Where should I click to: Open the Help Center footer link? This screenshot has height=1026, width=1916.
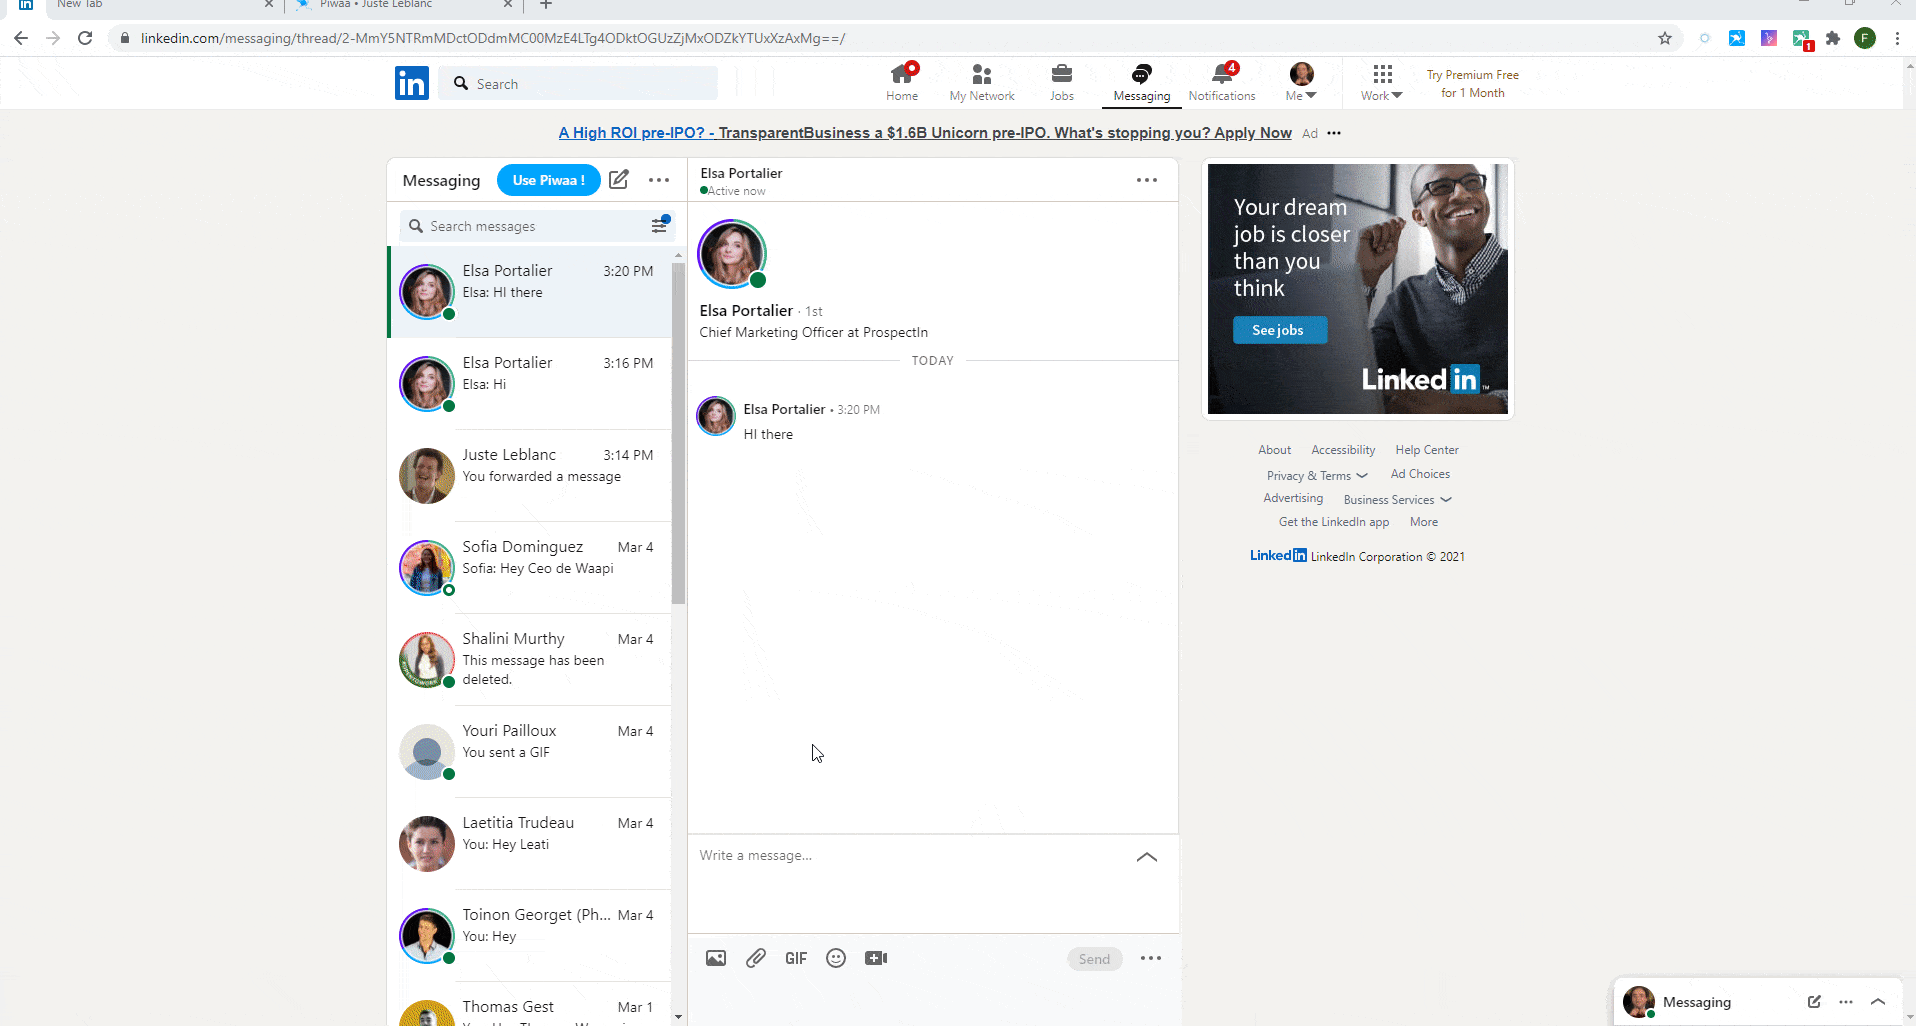[x=1427, y=450]
